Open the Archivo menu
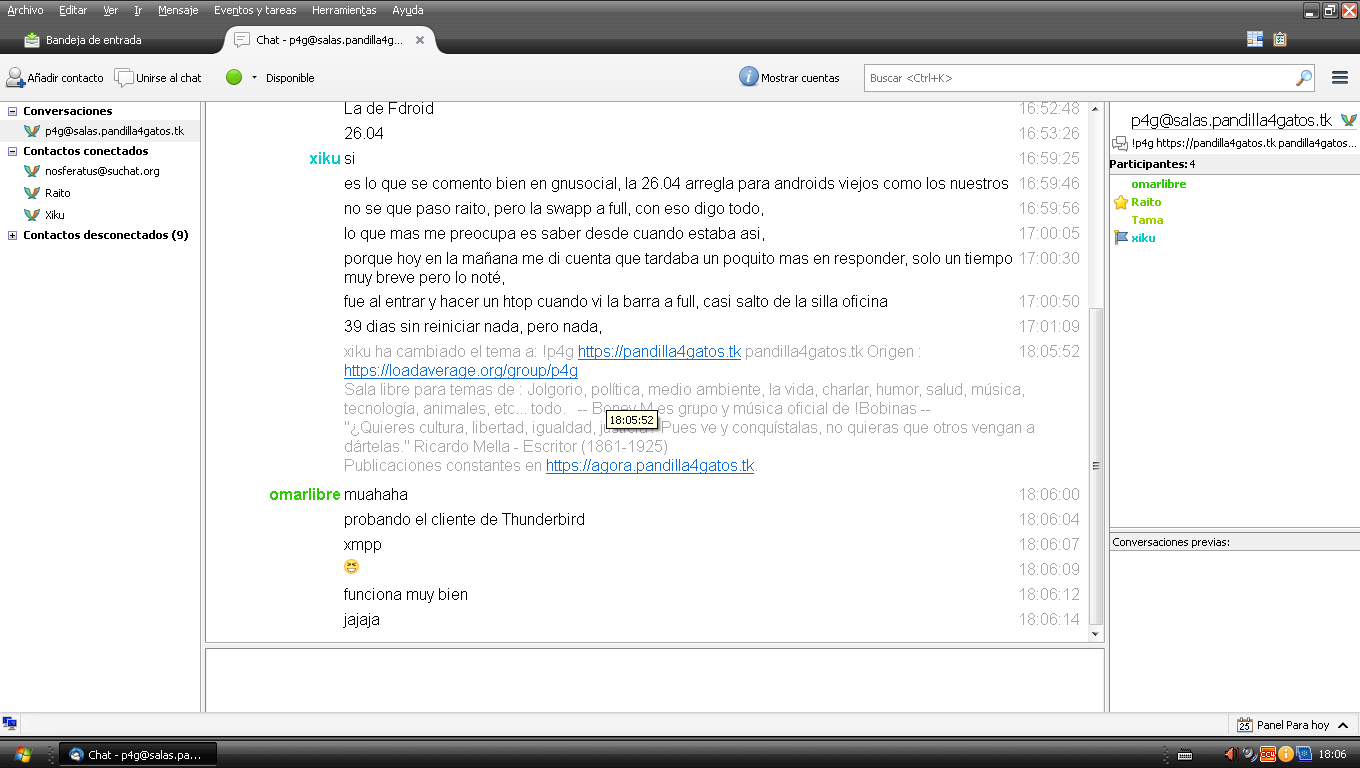The width and height of the screenshot is (1360, 768). [x=26, y=10]
